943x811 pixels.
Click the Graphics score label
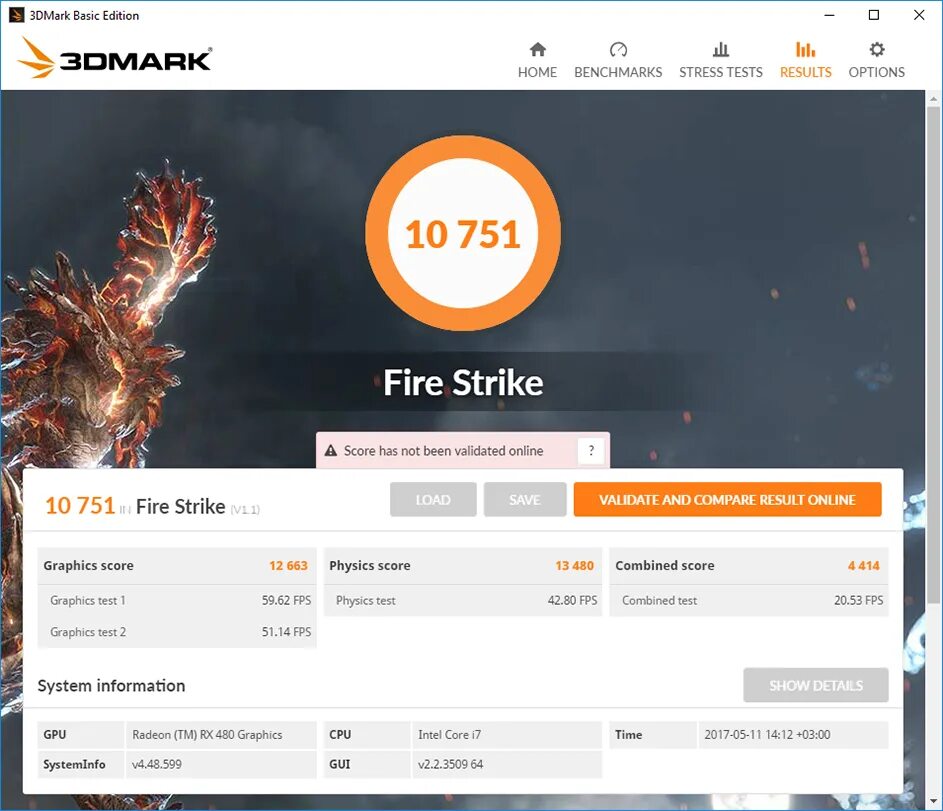click(88, 566)
